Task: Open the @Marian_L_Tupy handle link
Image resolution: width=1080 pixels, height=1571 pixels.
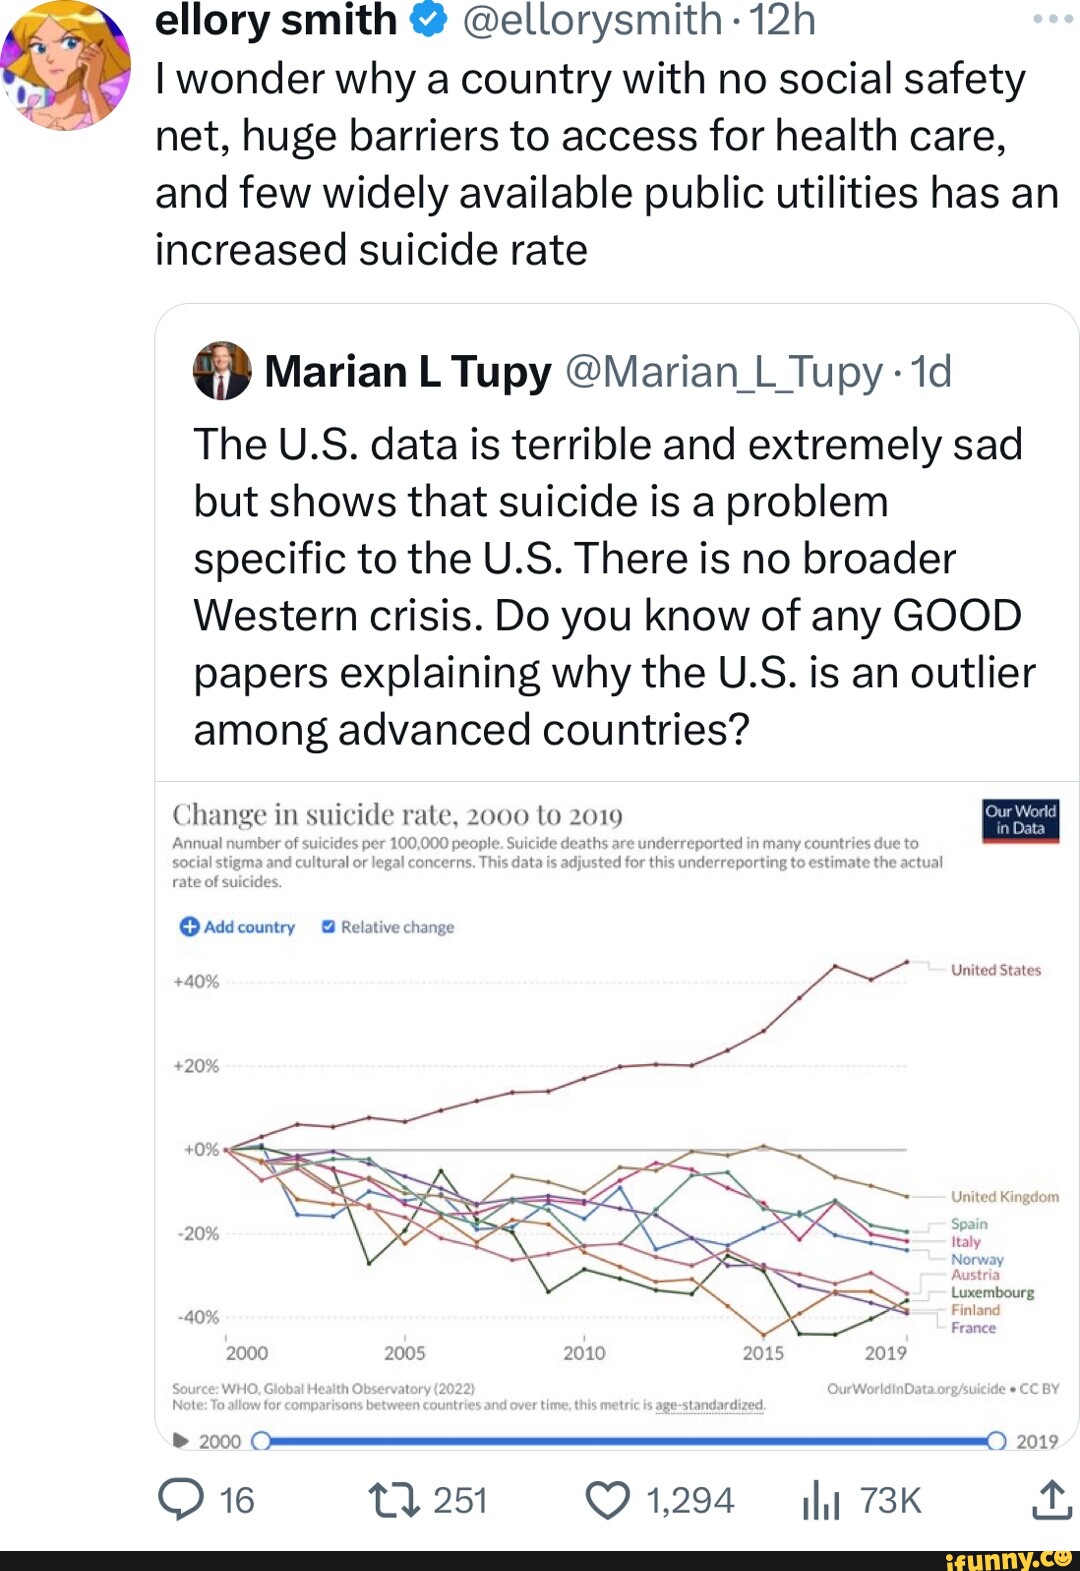Action: click(724, 372)
